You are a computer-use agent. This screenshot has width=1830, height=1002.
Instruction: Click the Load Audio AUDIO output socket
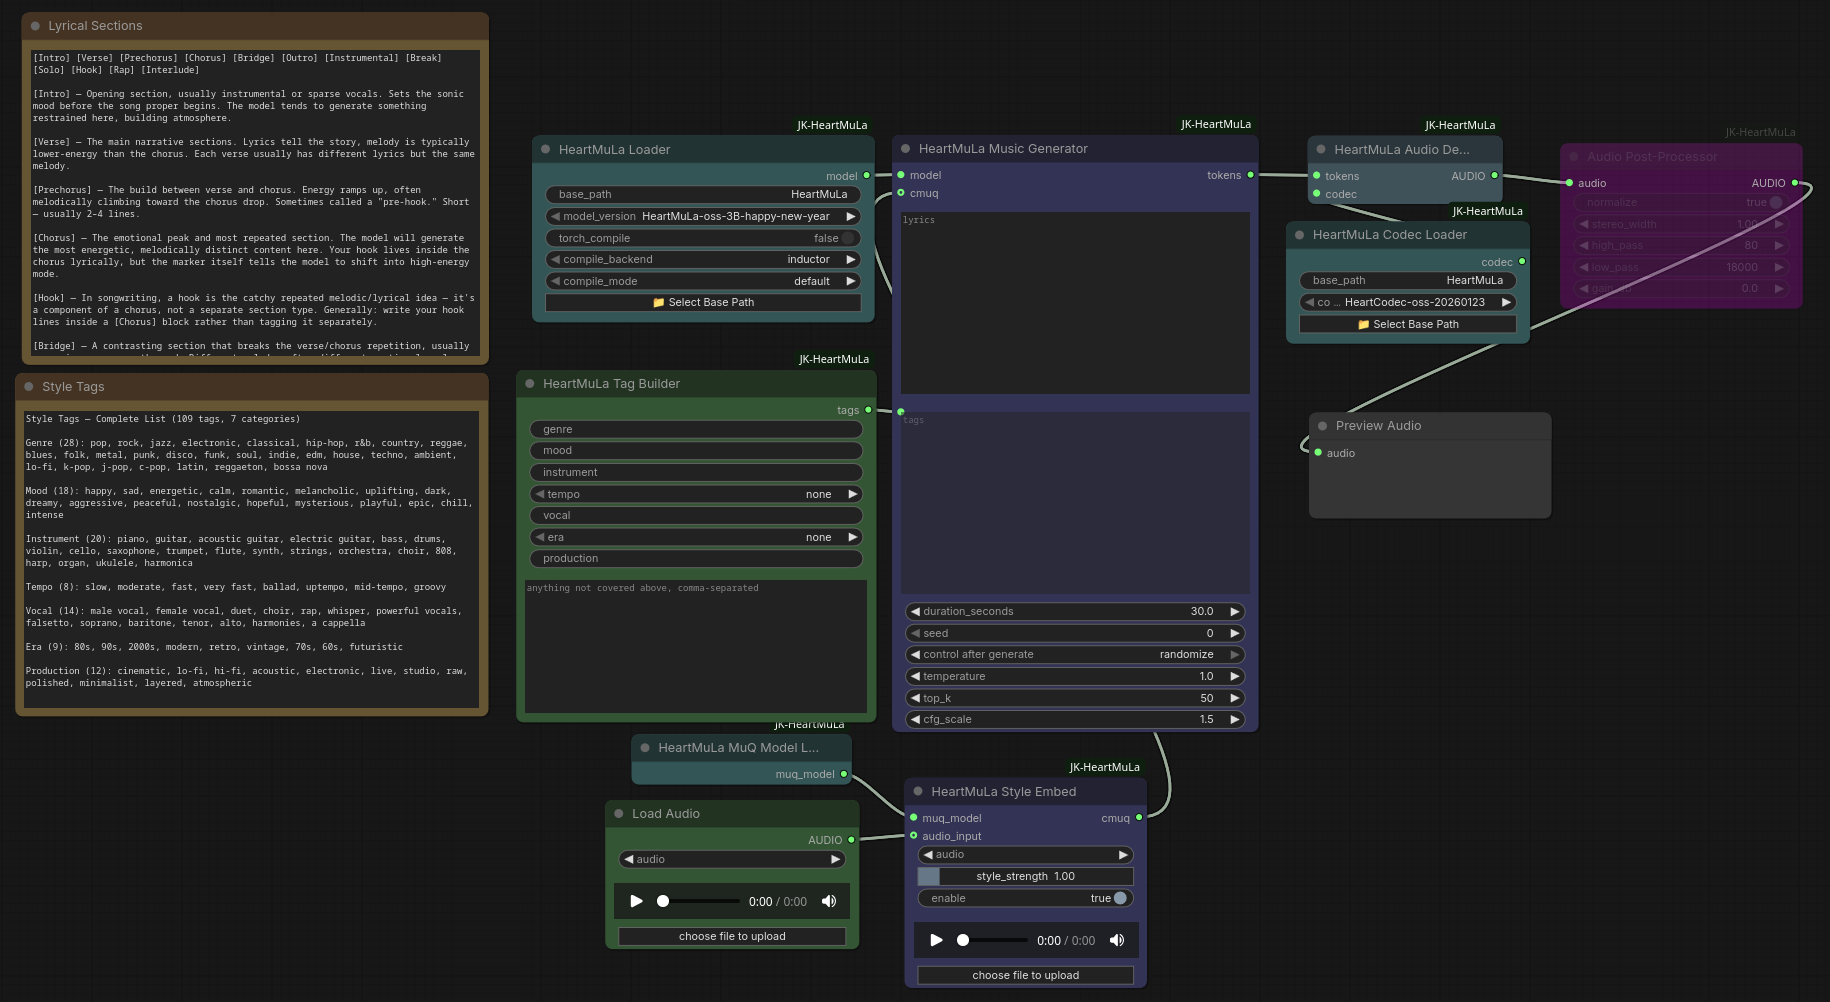(851, 840)
